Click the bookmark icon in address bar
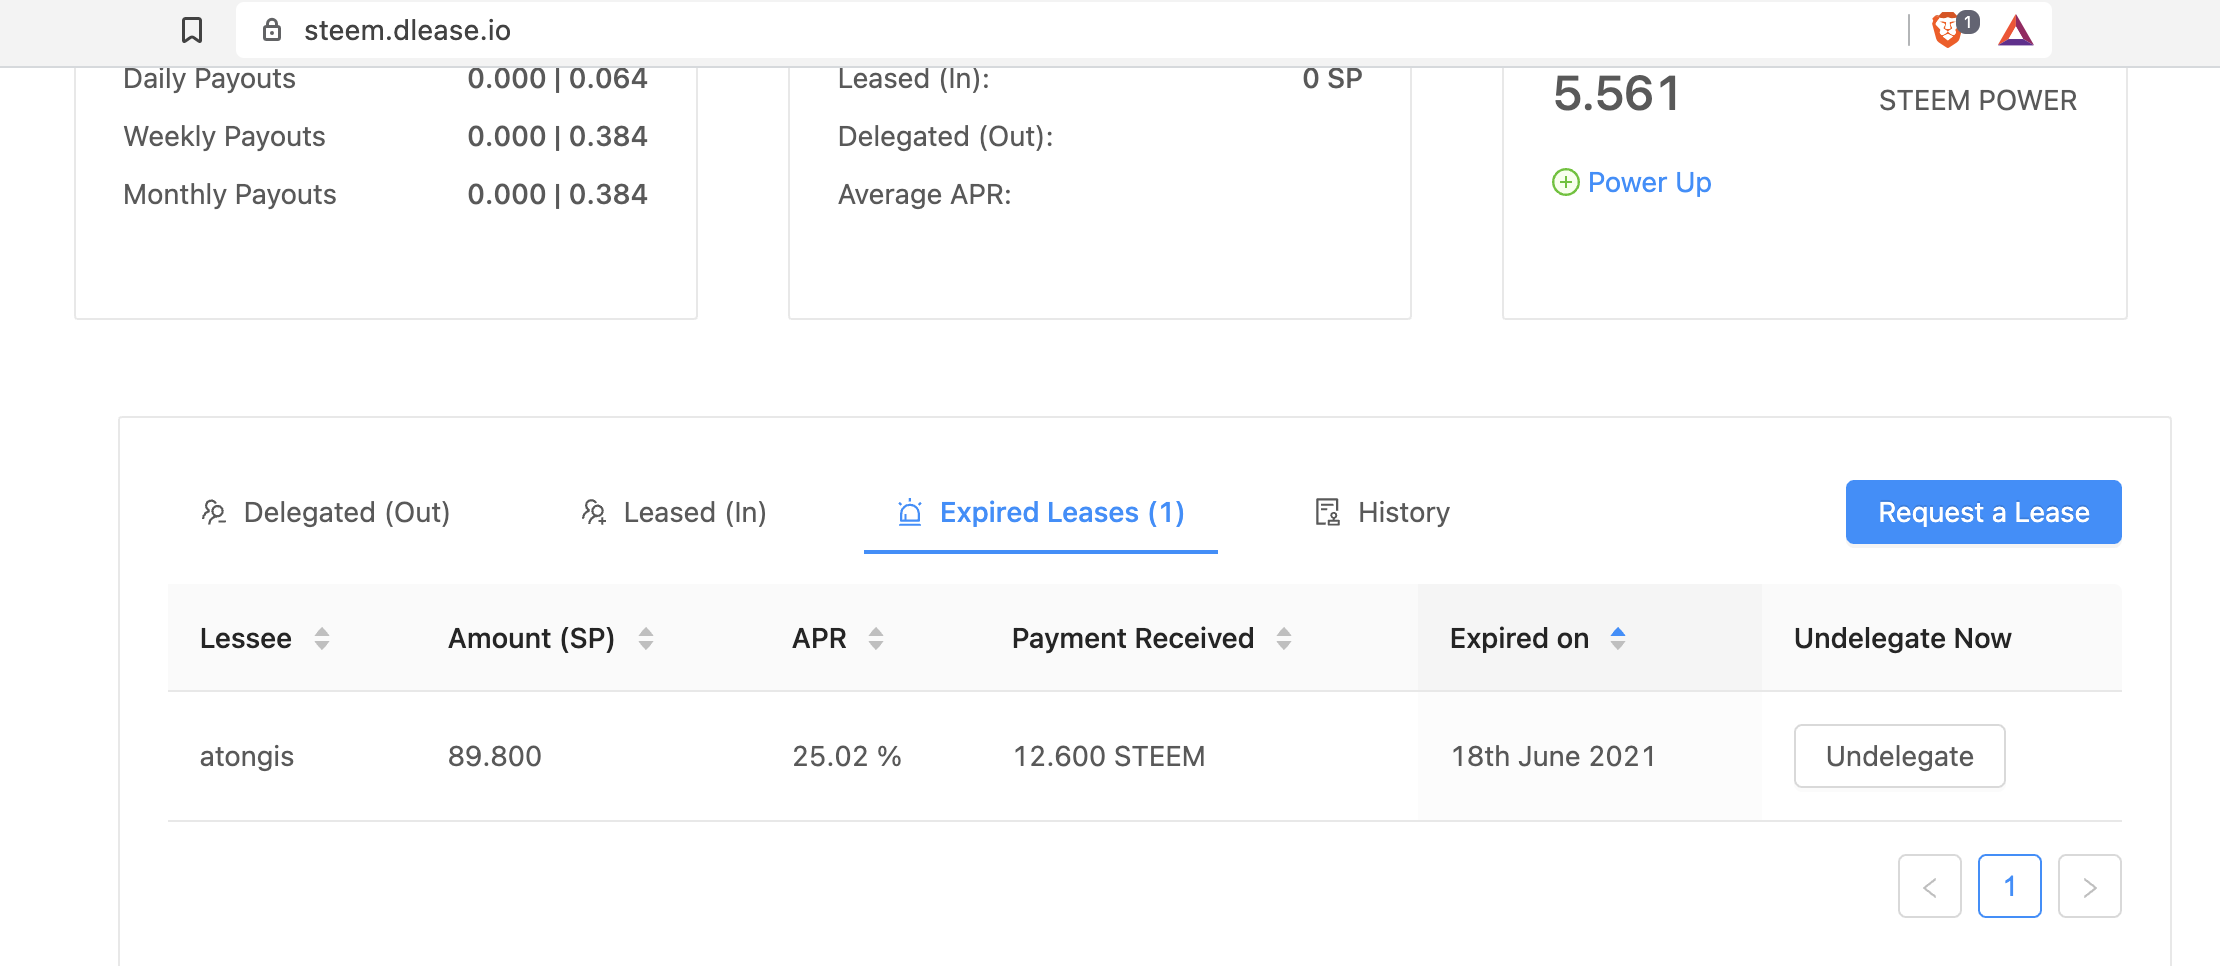 [x=192, y=31]
